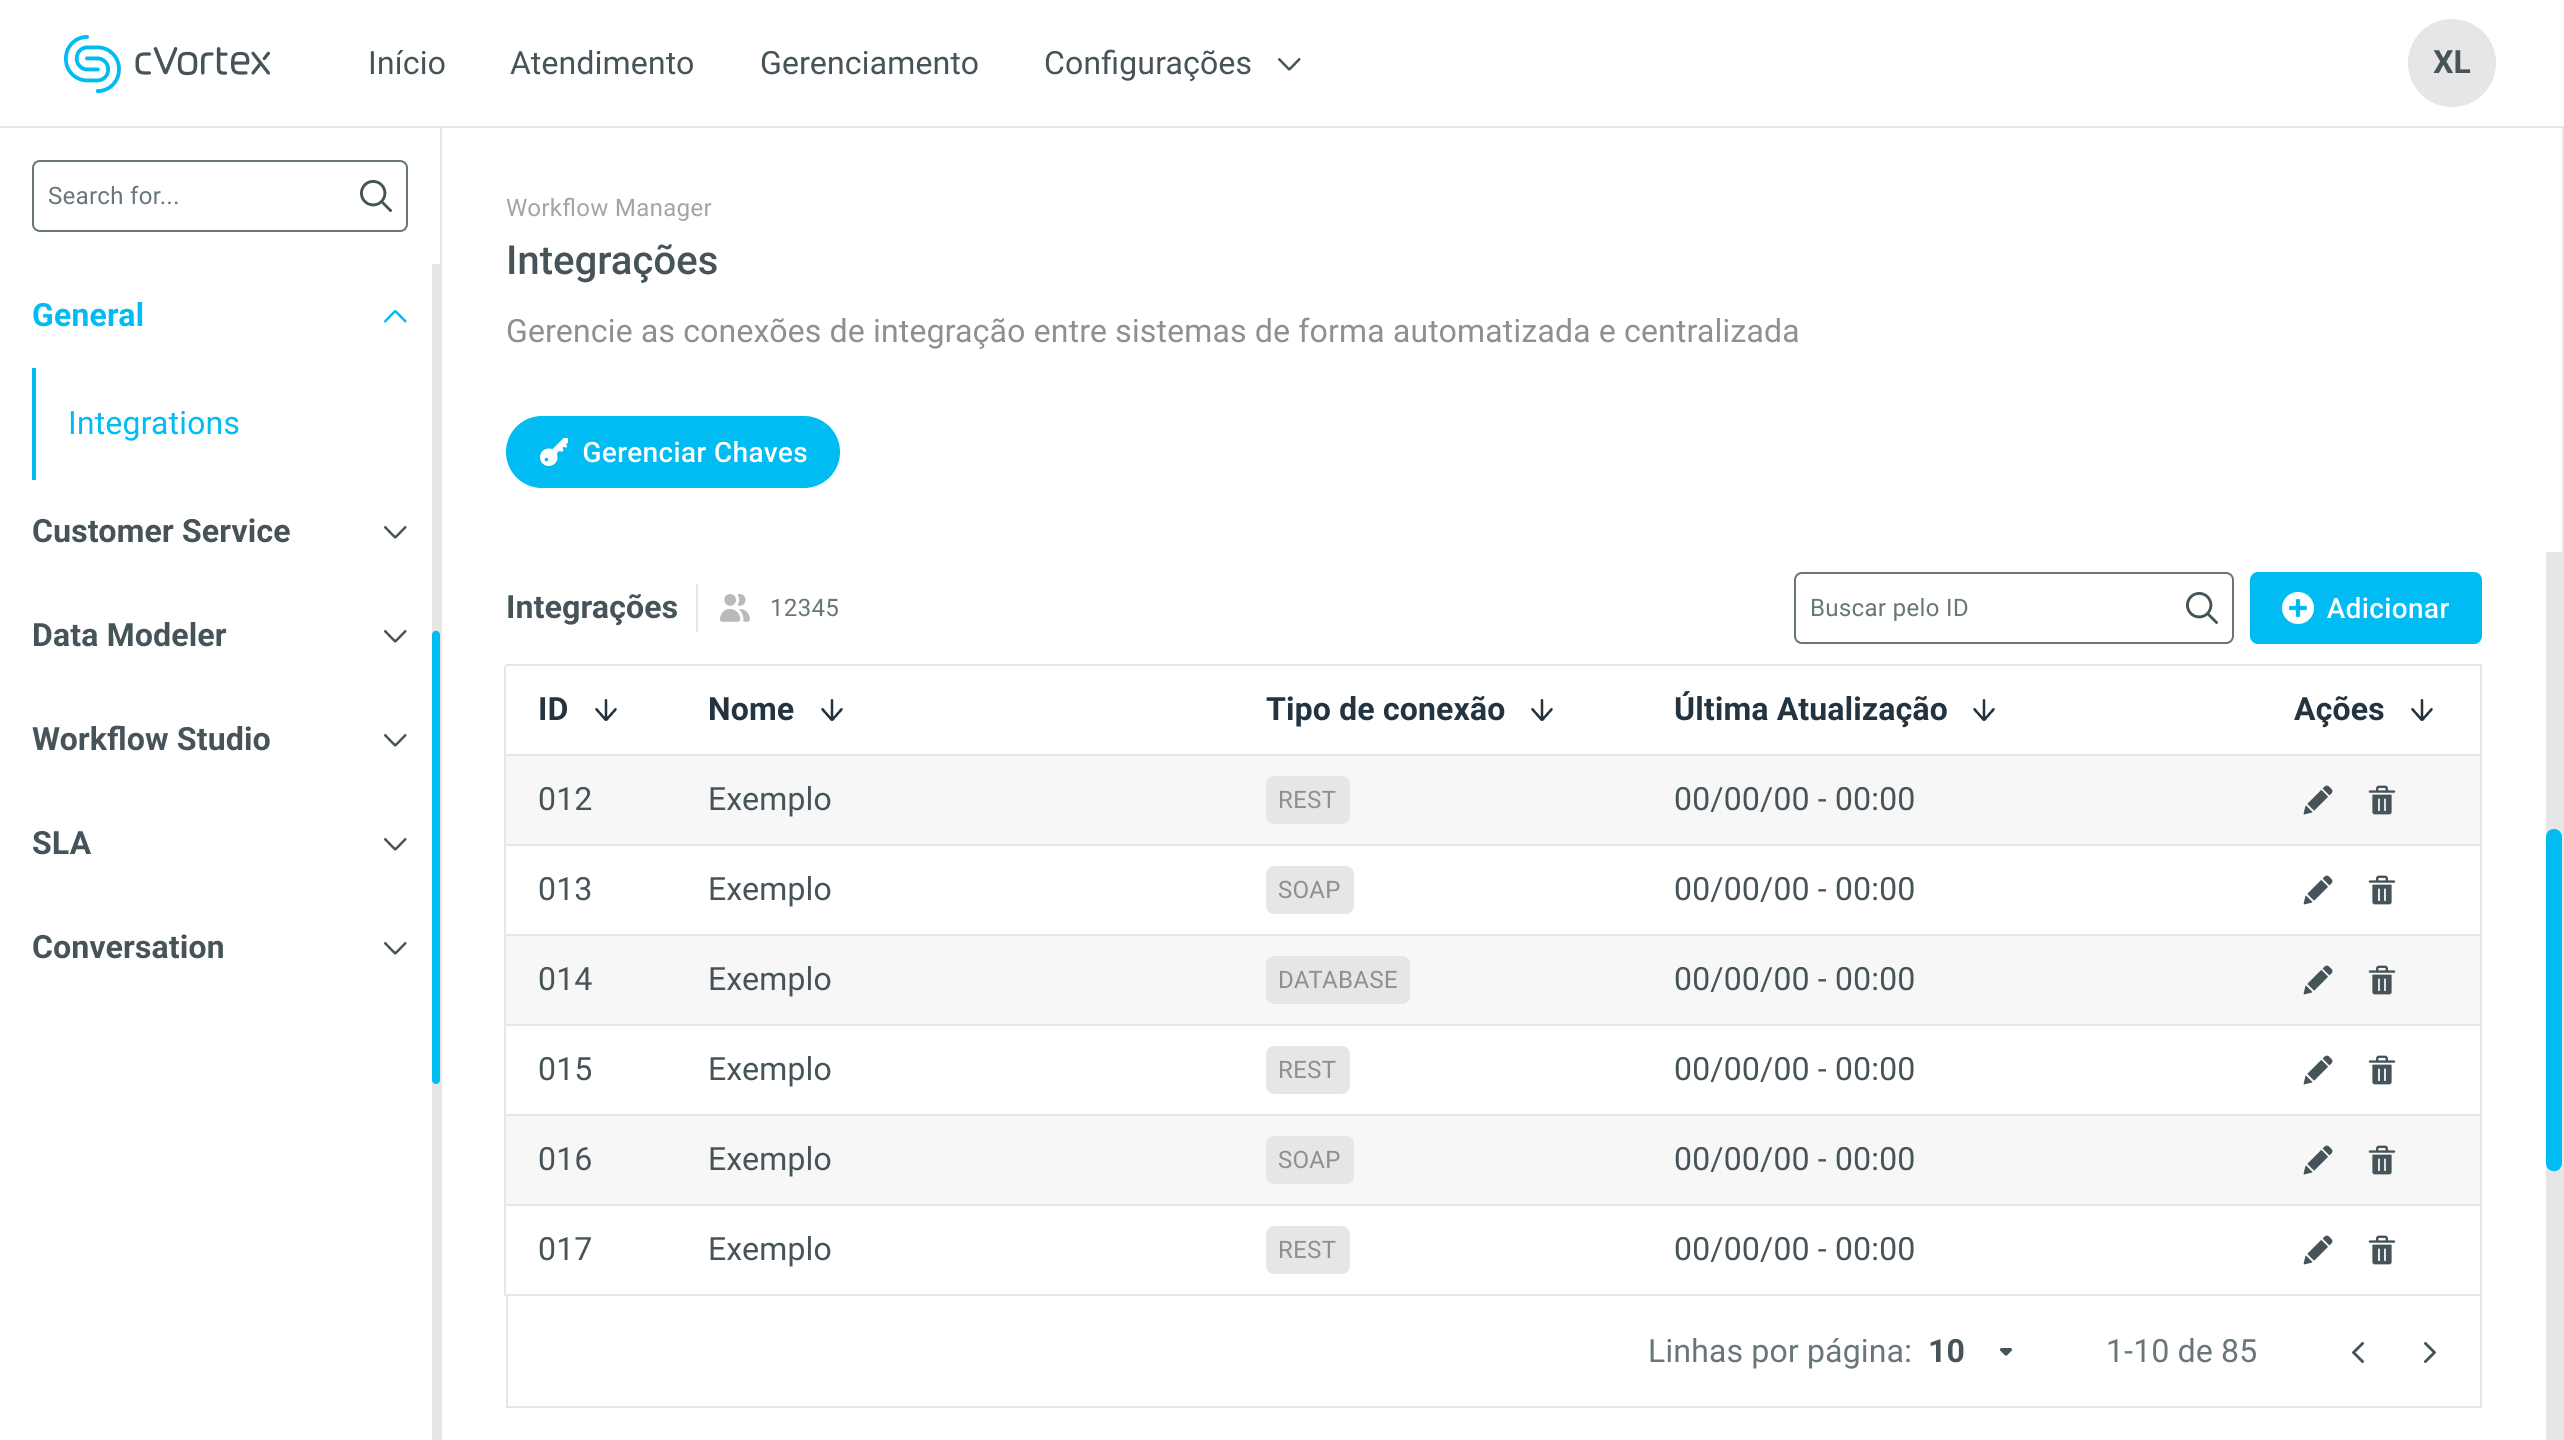Image resolution: width=2564 pixels, height=1440 pixels.
Task: Sort table by Nome column arrow
Action: 832,711
